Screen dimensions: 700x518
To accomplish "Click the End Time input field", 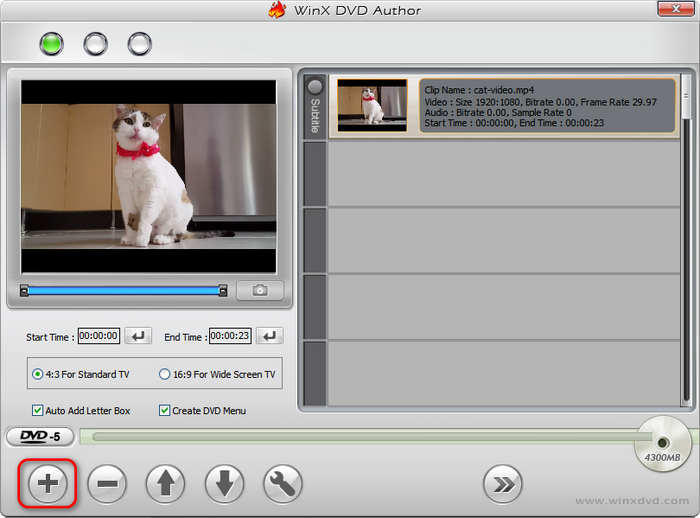I will pyautogui.click(x=230, y=336).
